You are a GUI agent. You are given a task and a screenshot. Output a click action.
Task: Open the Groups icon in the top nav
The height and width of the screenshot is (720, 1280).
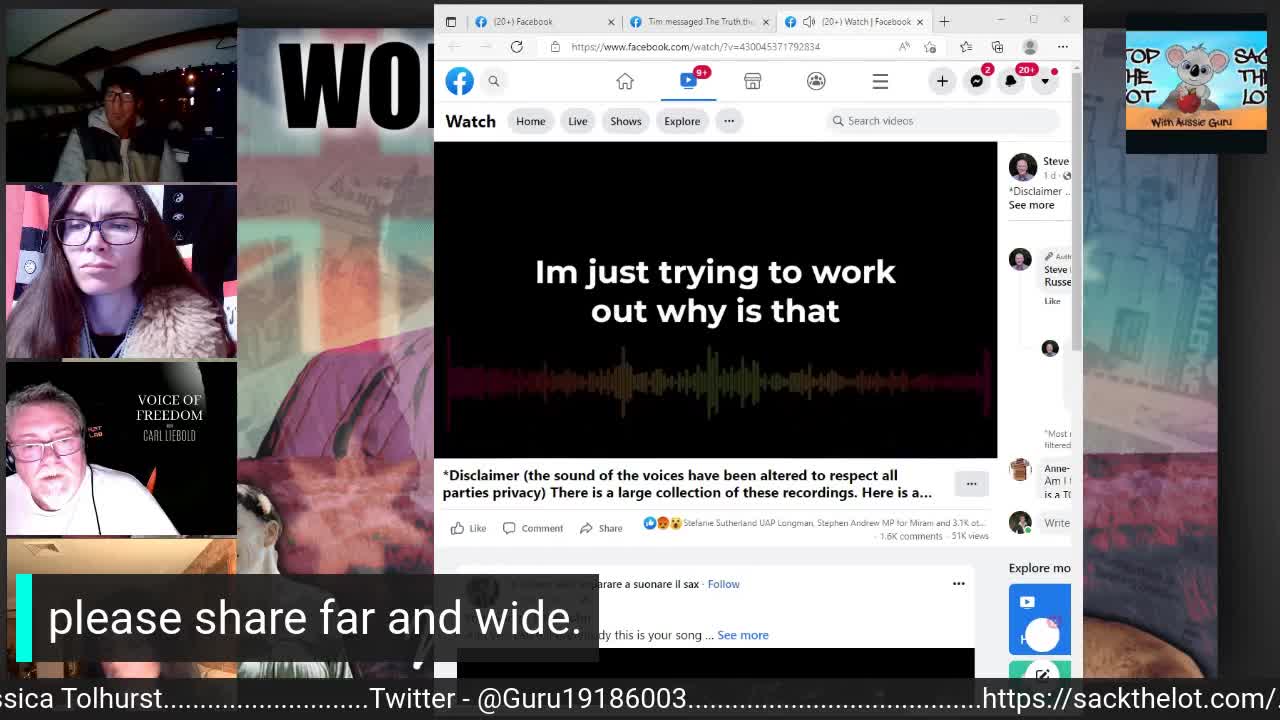tap(816, 81)
